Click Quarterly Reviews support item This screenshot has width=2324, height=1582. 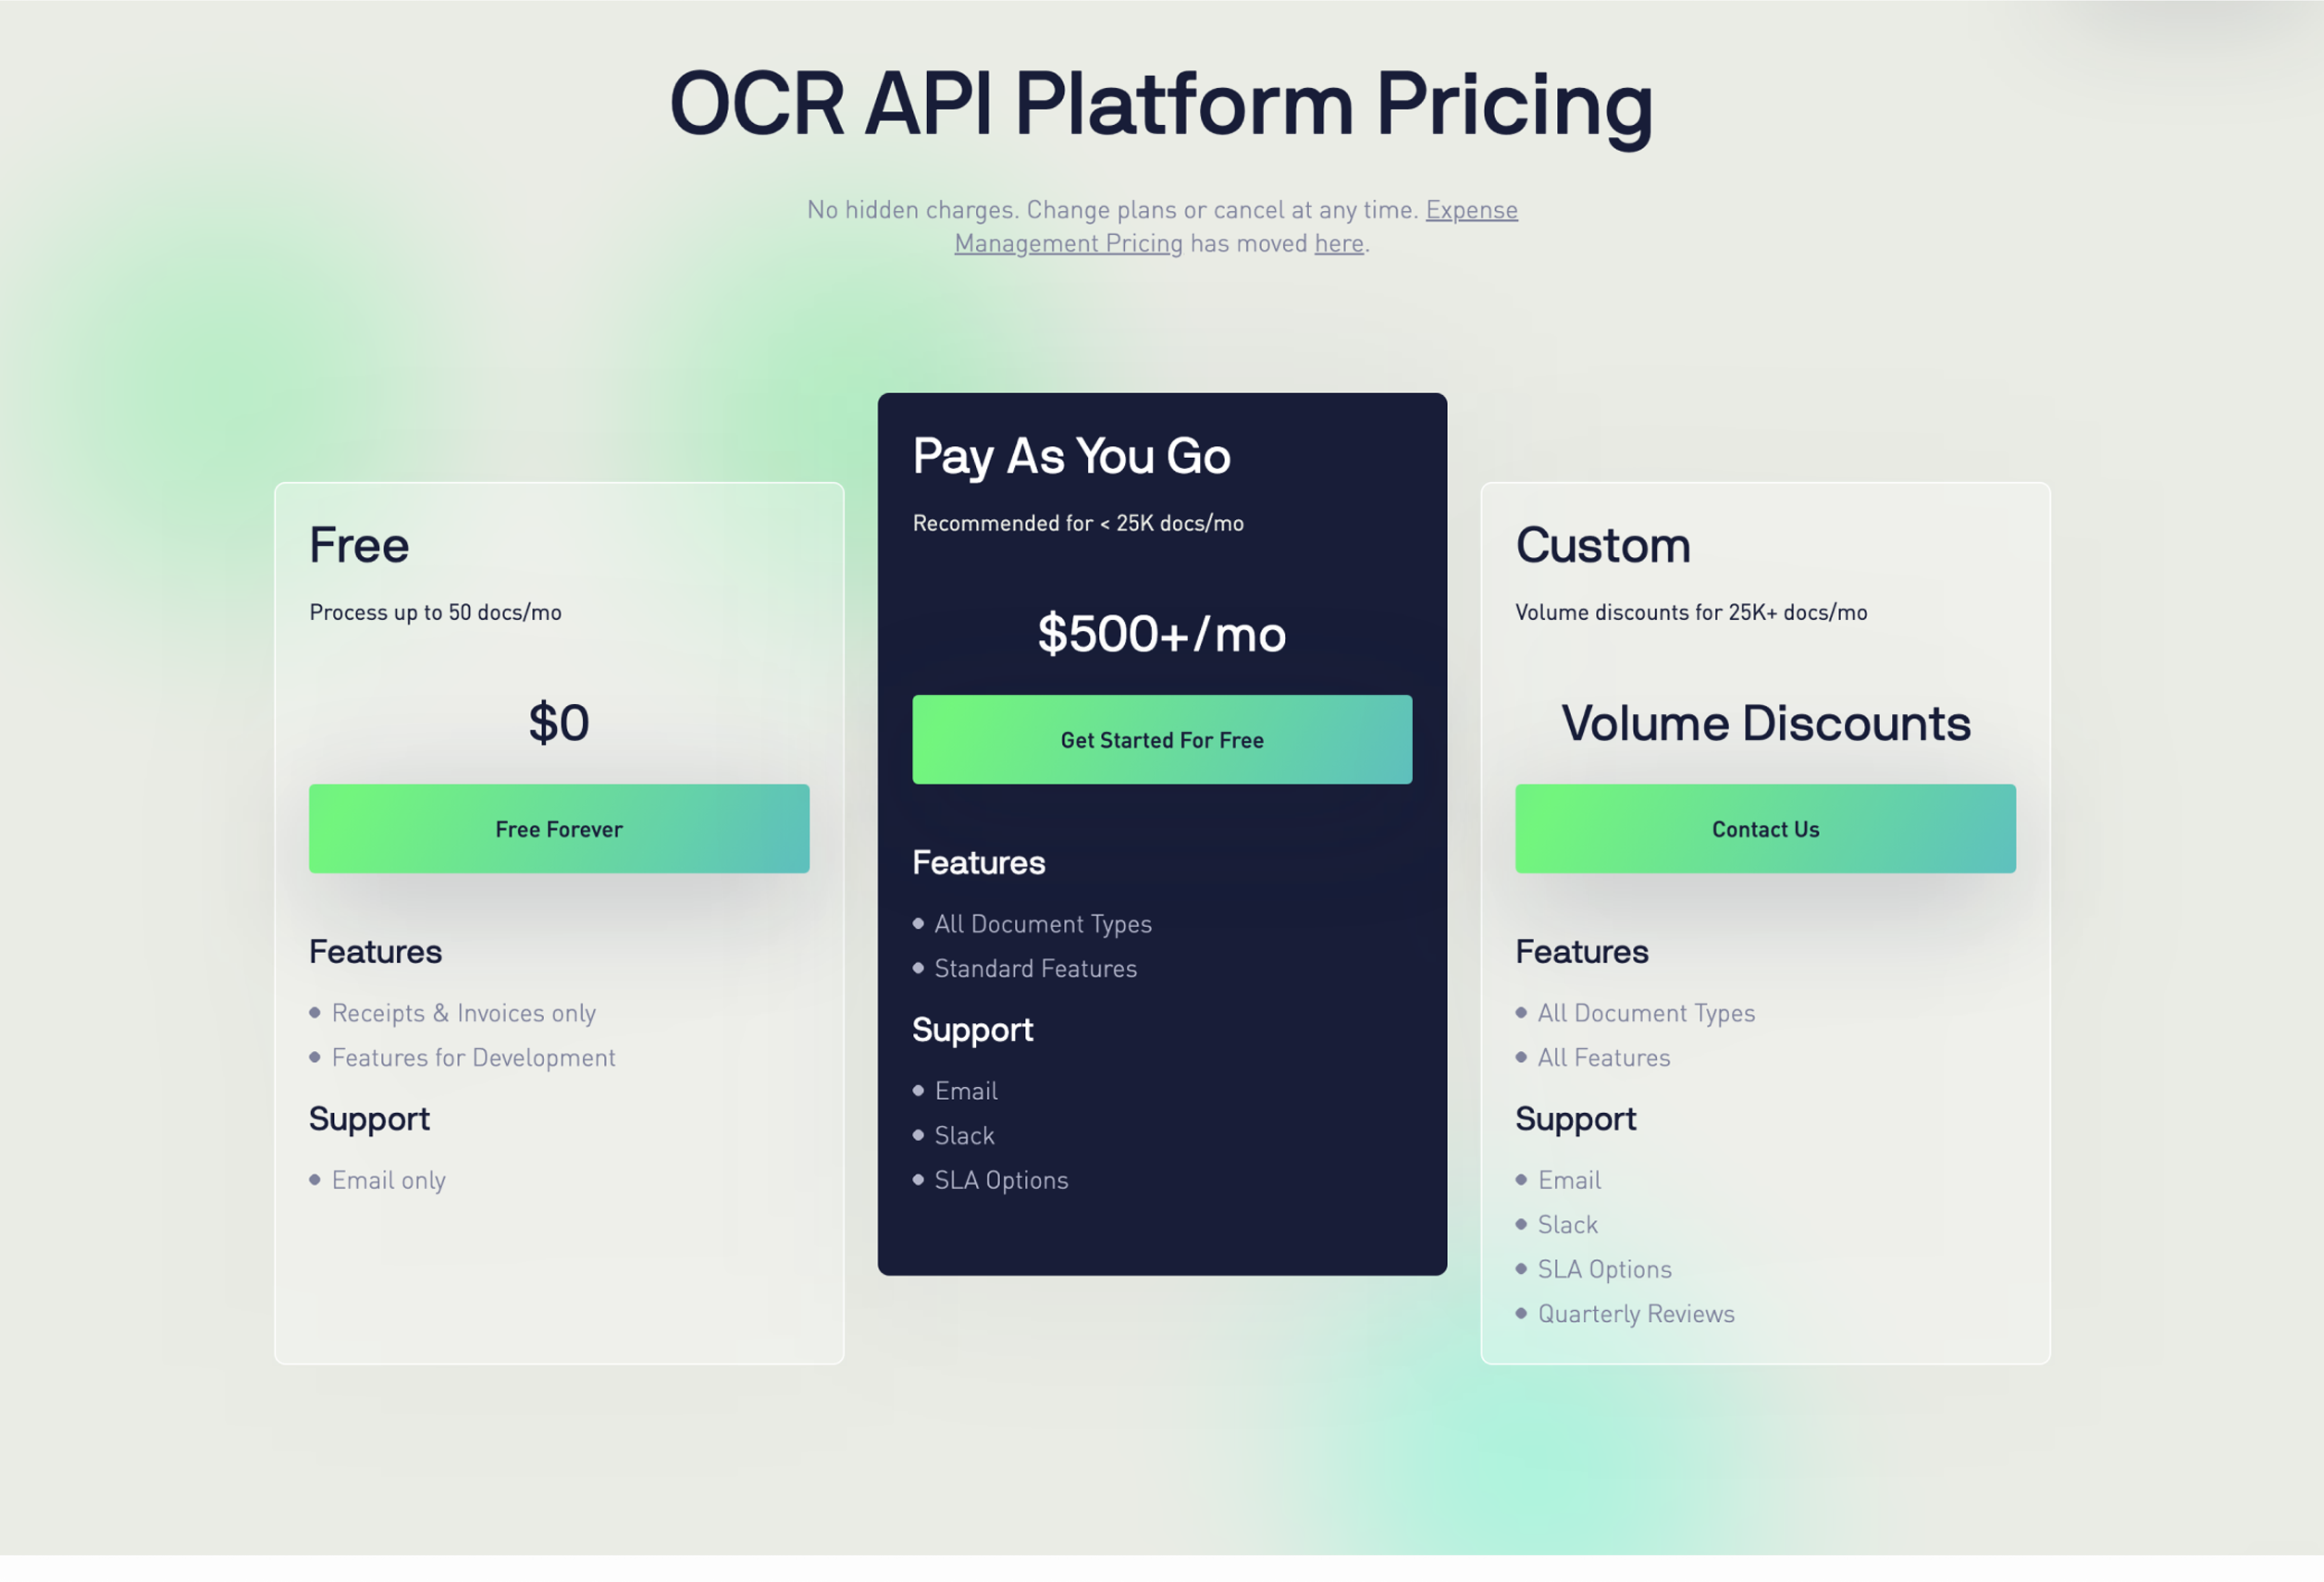(x=1635, y=1314)
